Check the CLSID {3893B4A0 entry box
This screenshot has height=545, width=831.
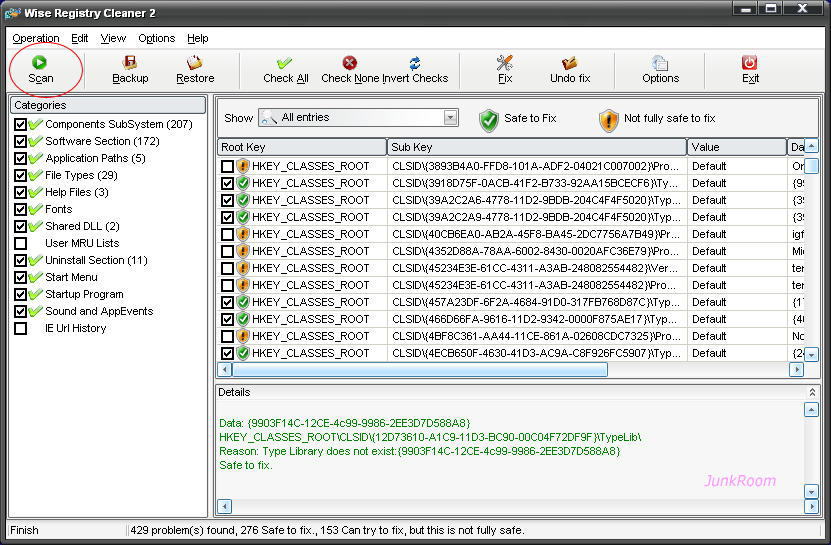click(x=227, y=166)
